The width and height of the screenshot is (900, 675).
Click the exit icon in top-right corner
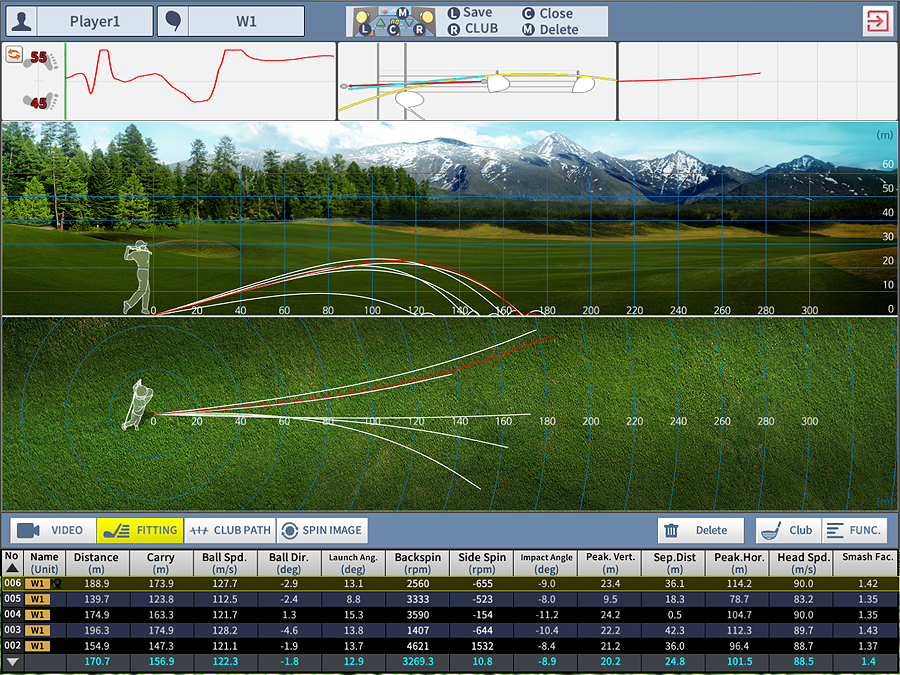tap(876, 21)
